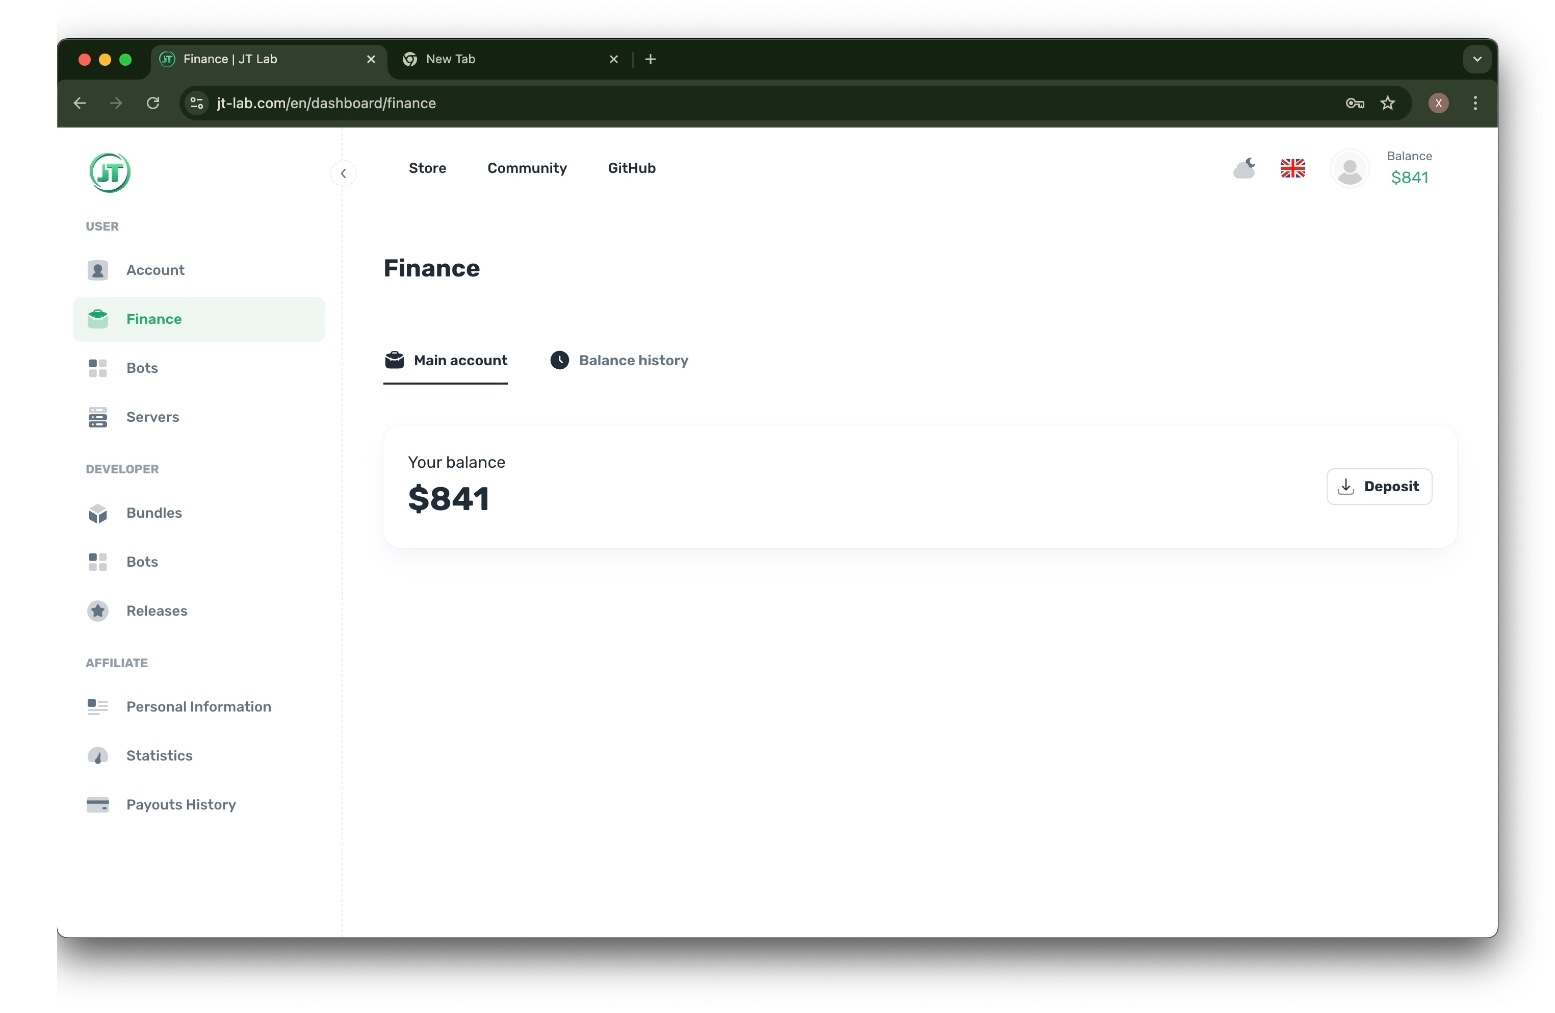The image size is (1555, 1013).
Task: Switch to the Main account tab
Action: coord(446,360)
